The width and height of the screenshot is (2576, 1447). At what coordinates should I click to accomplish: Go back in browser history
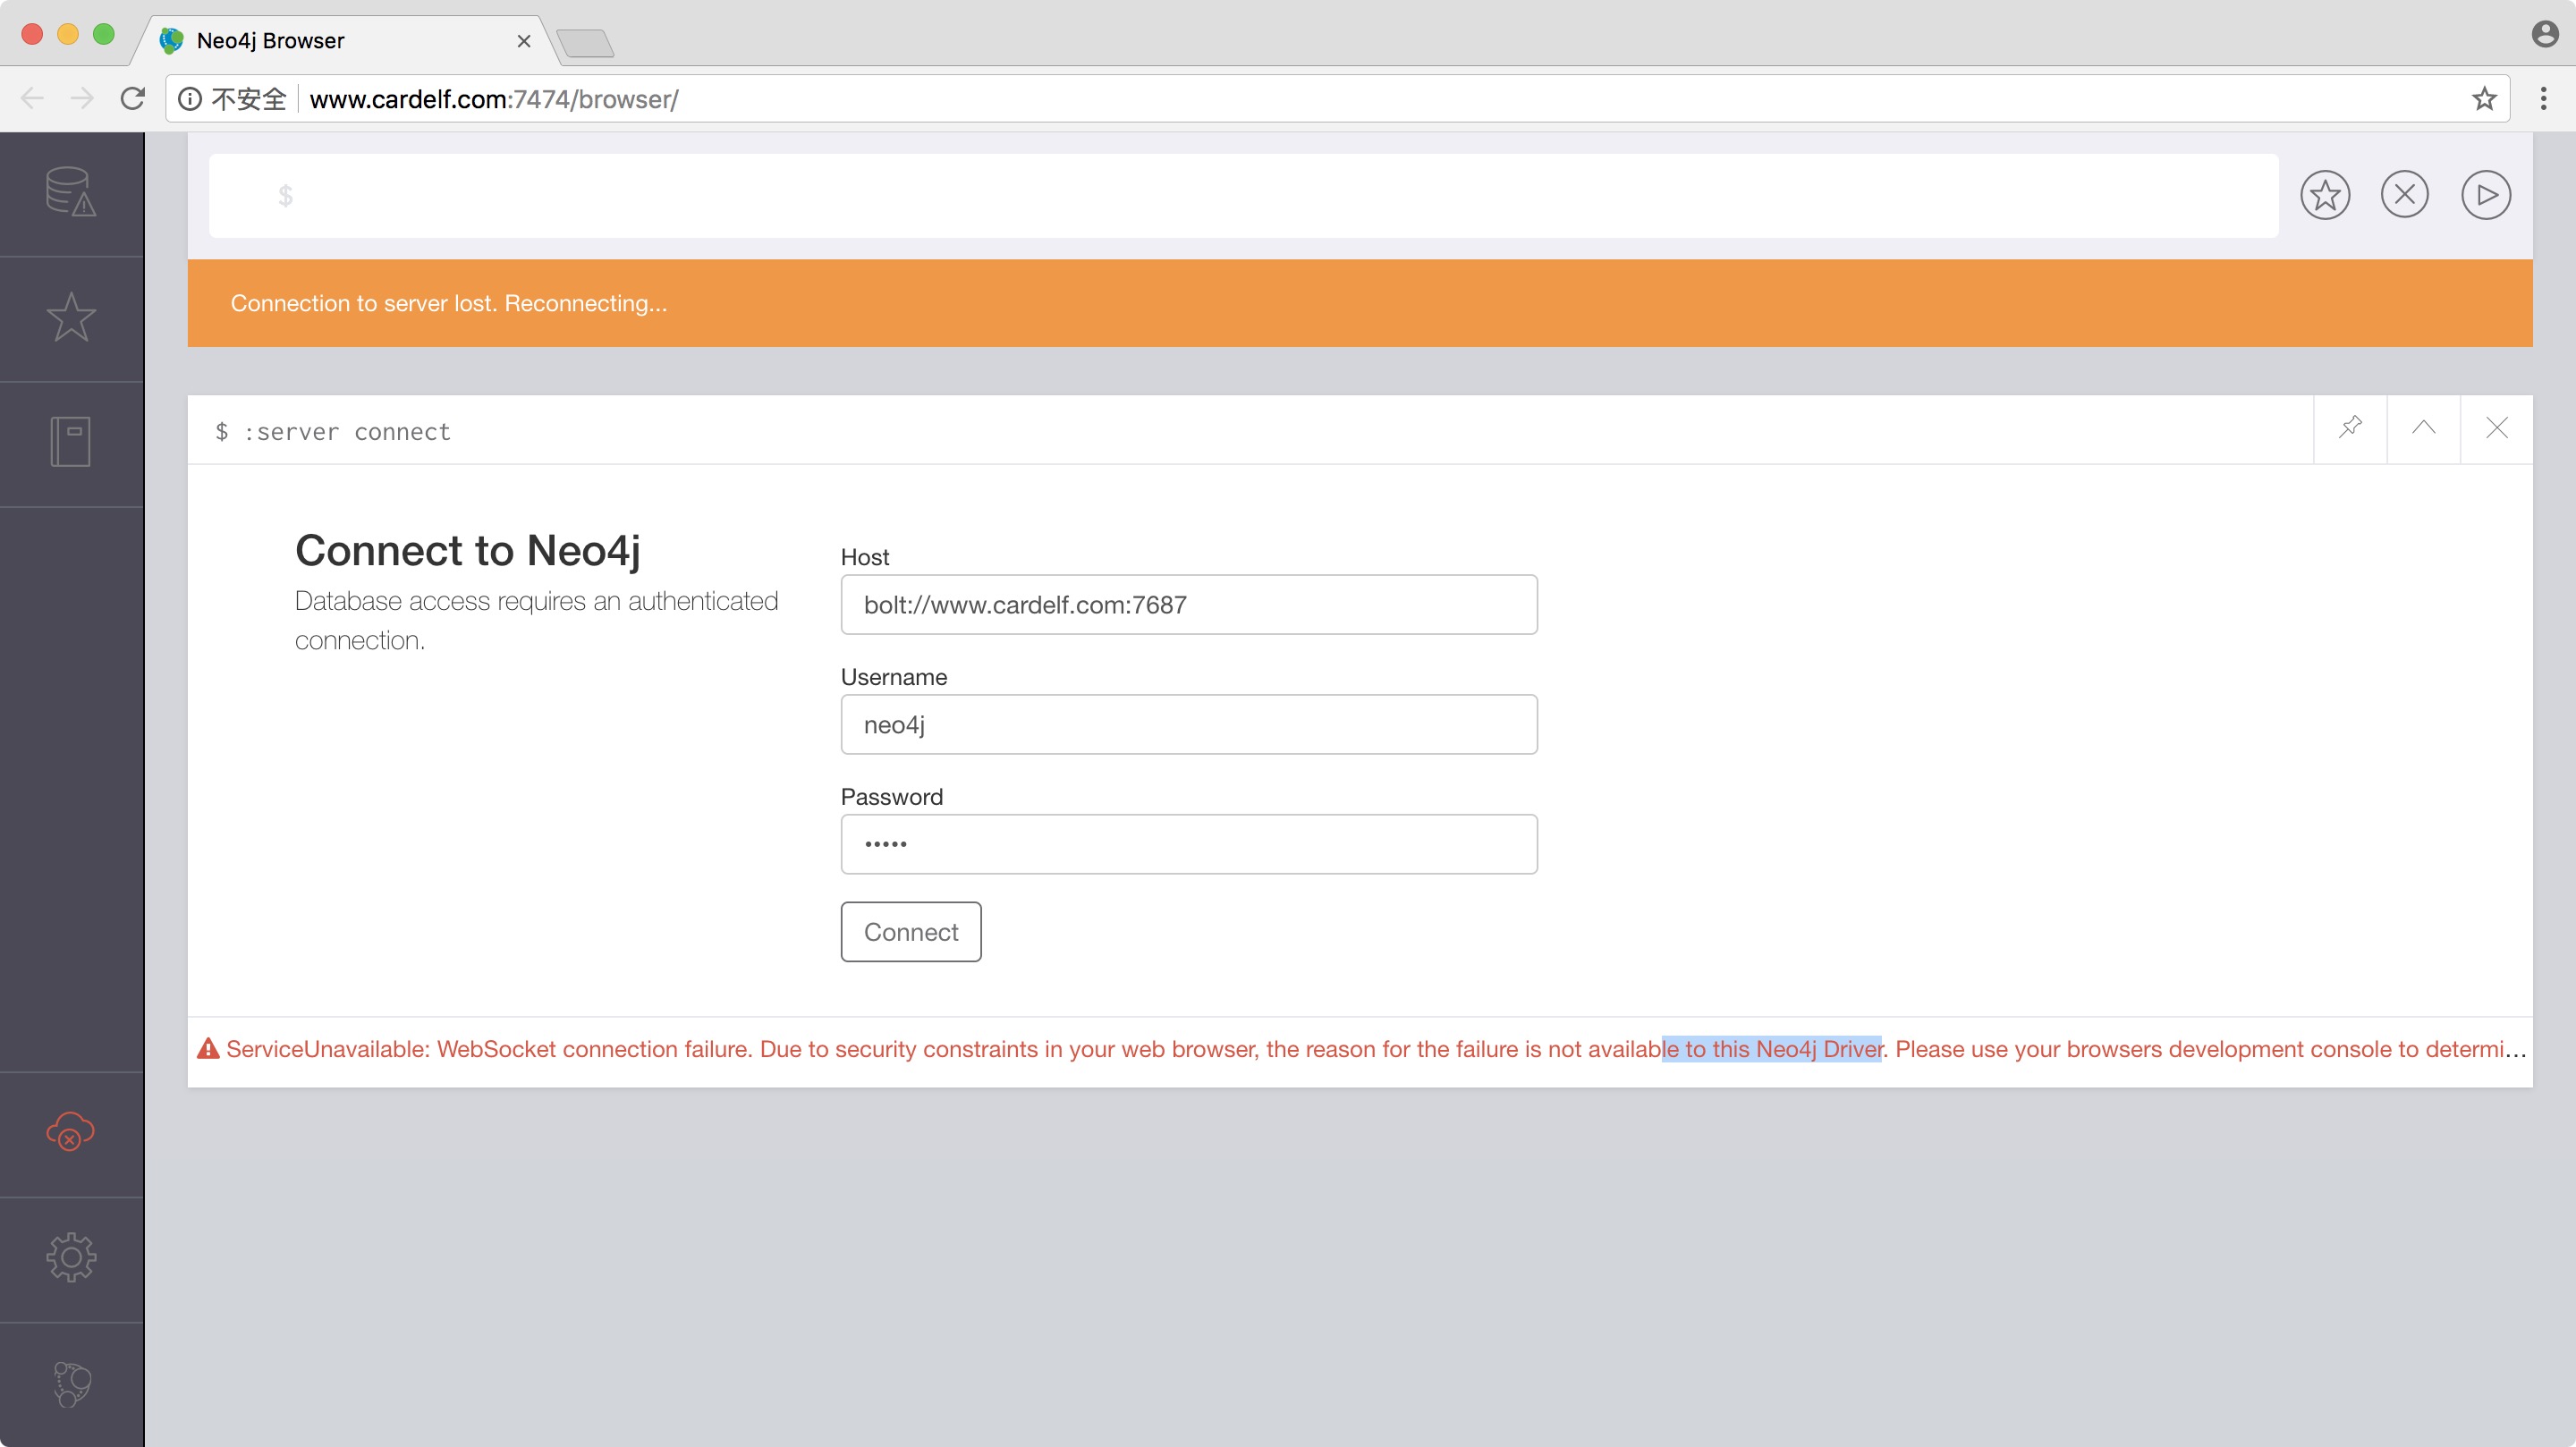(x=33, y=99)
